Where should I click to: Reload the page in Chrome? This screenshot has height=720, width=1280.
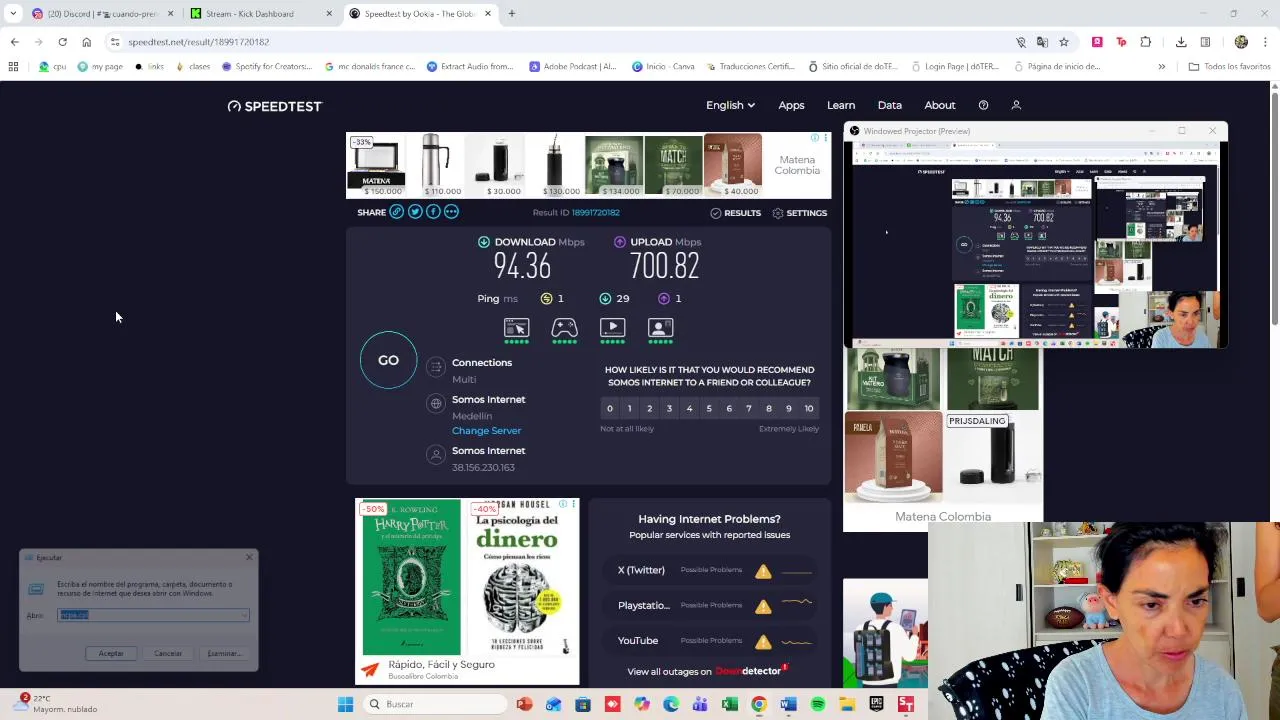pos(62,42)
